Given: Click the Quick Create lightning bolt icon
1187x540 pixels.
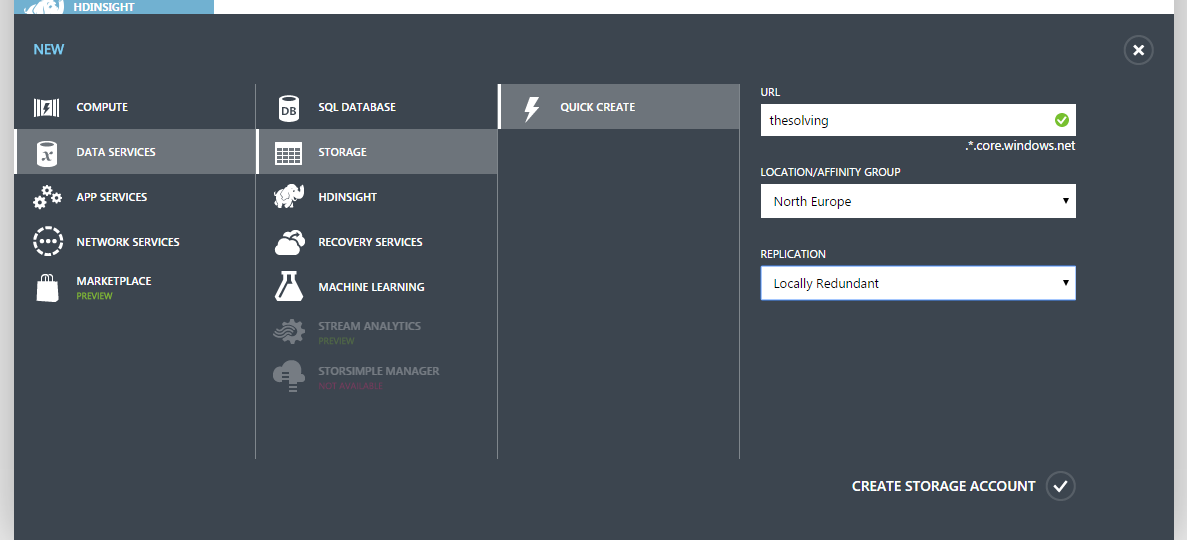Looking at the screenshot, I should click(x=531, y=108).
